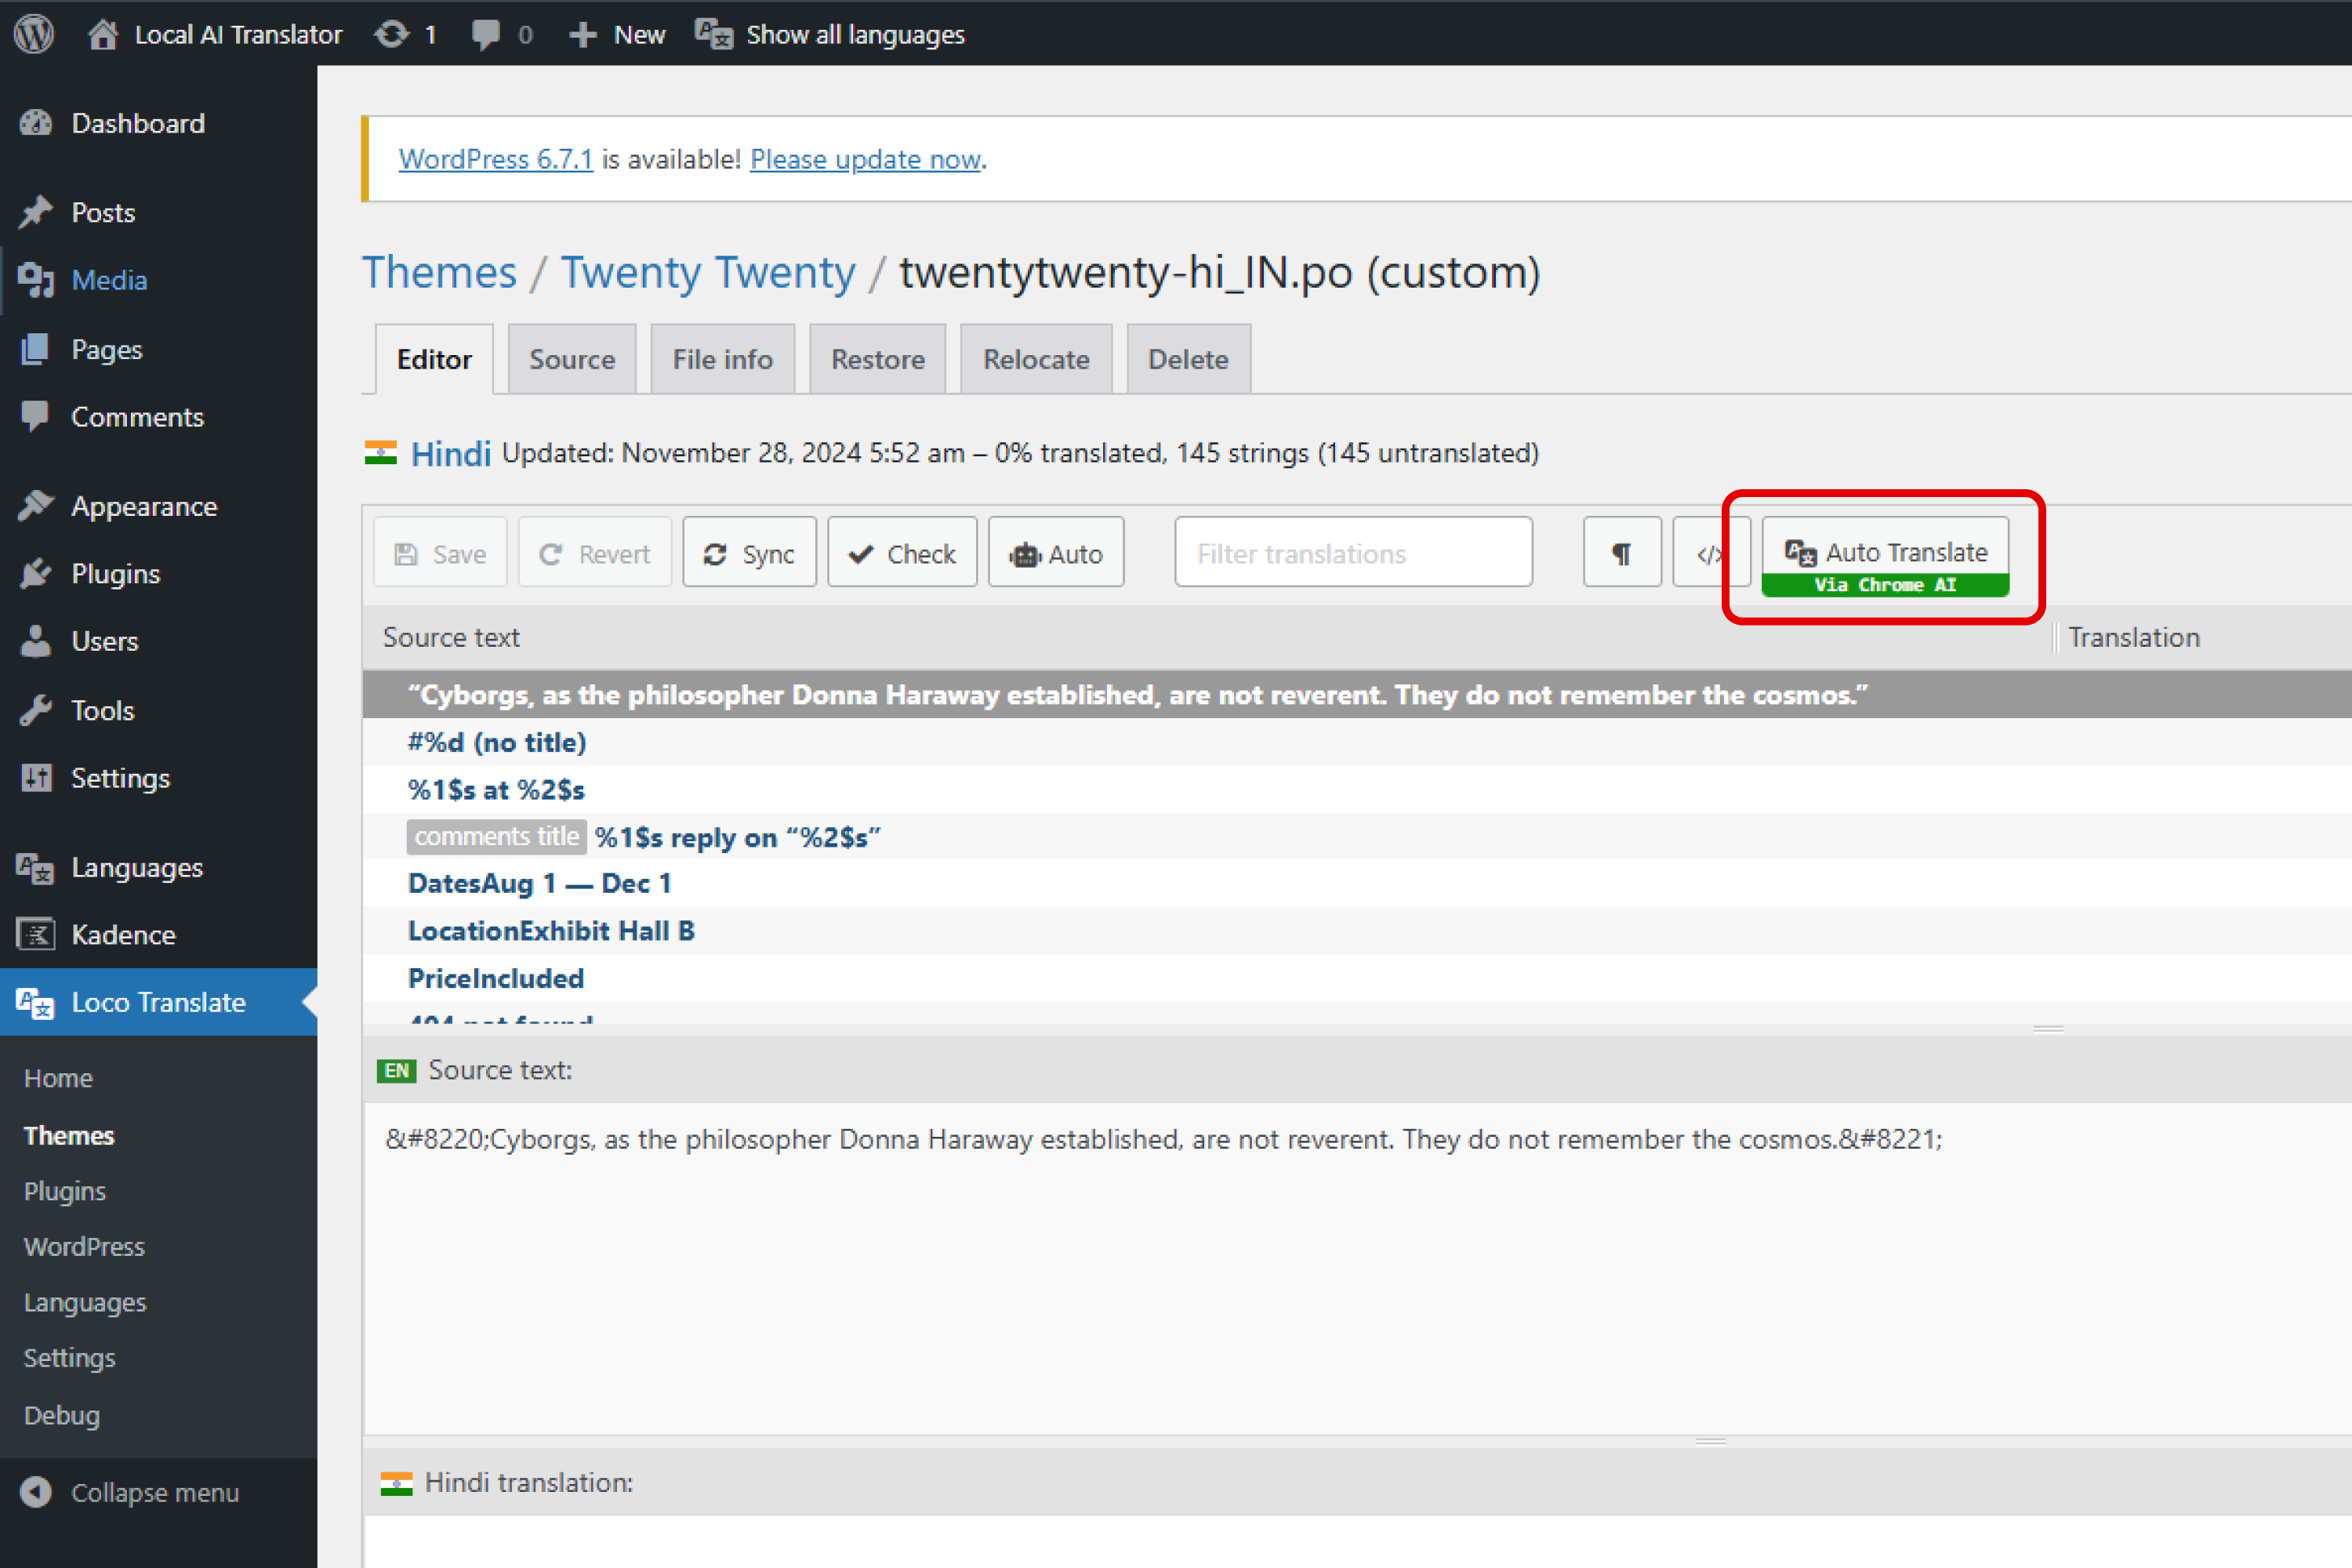The image size is (2352, 1568).
Task: Go to Plugins in main sidebar
Action: click(115, 574)
